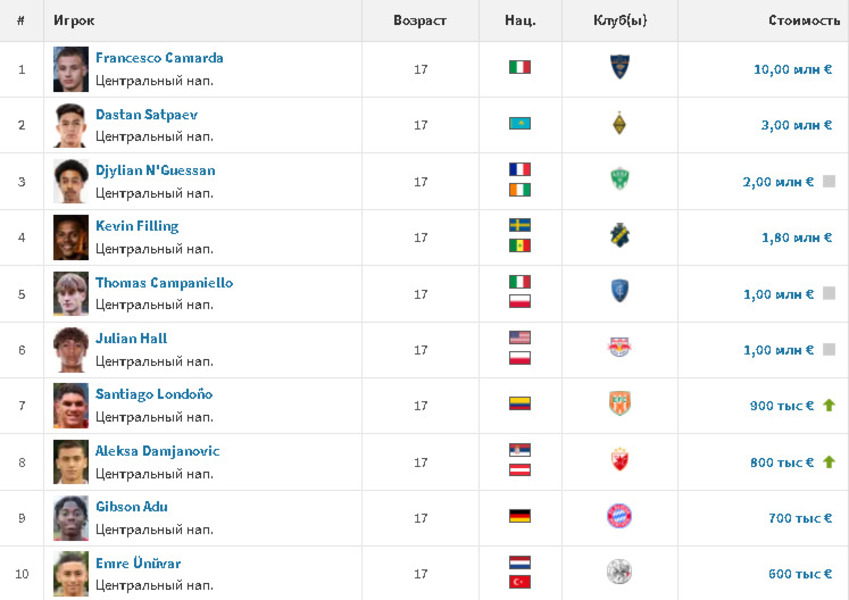Click the green up arrow beside 900 тыс €
Screen dimensions: 849x600
tap(828, 405)
